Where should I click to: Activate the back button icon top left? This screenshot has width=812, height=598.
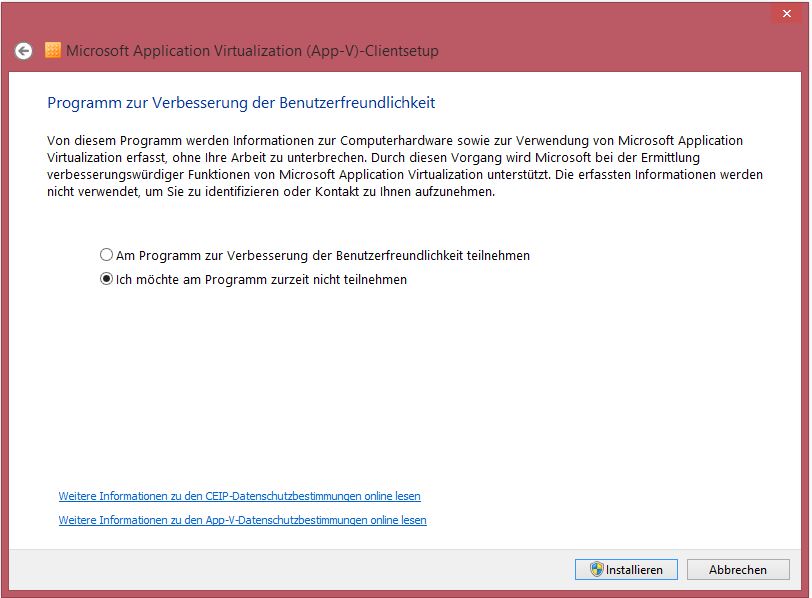point(24,50)
